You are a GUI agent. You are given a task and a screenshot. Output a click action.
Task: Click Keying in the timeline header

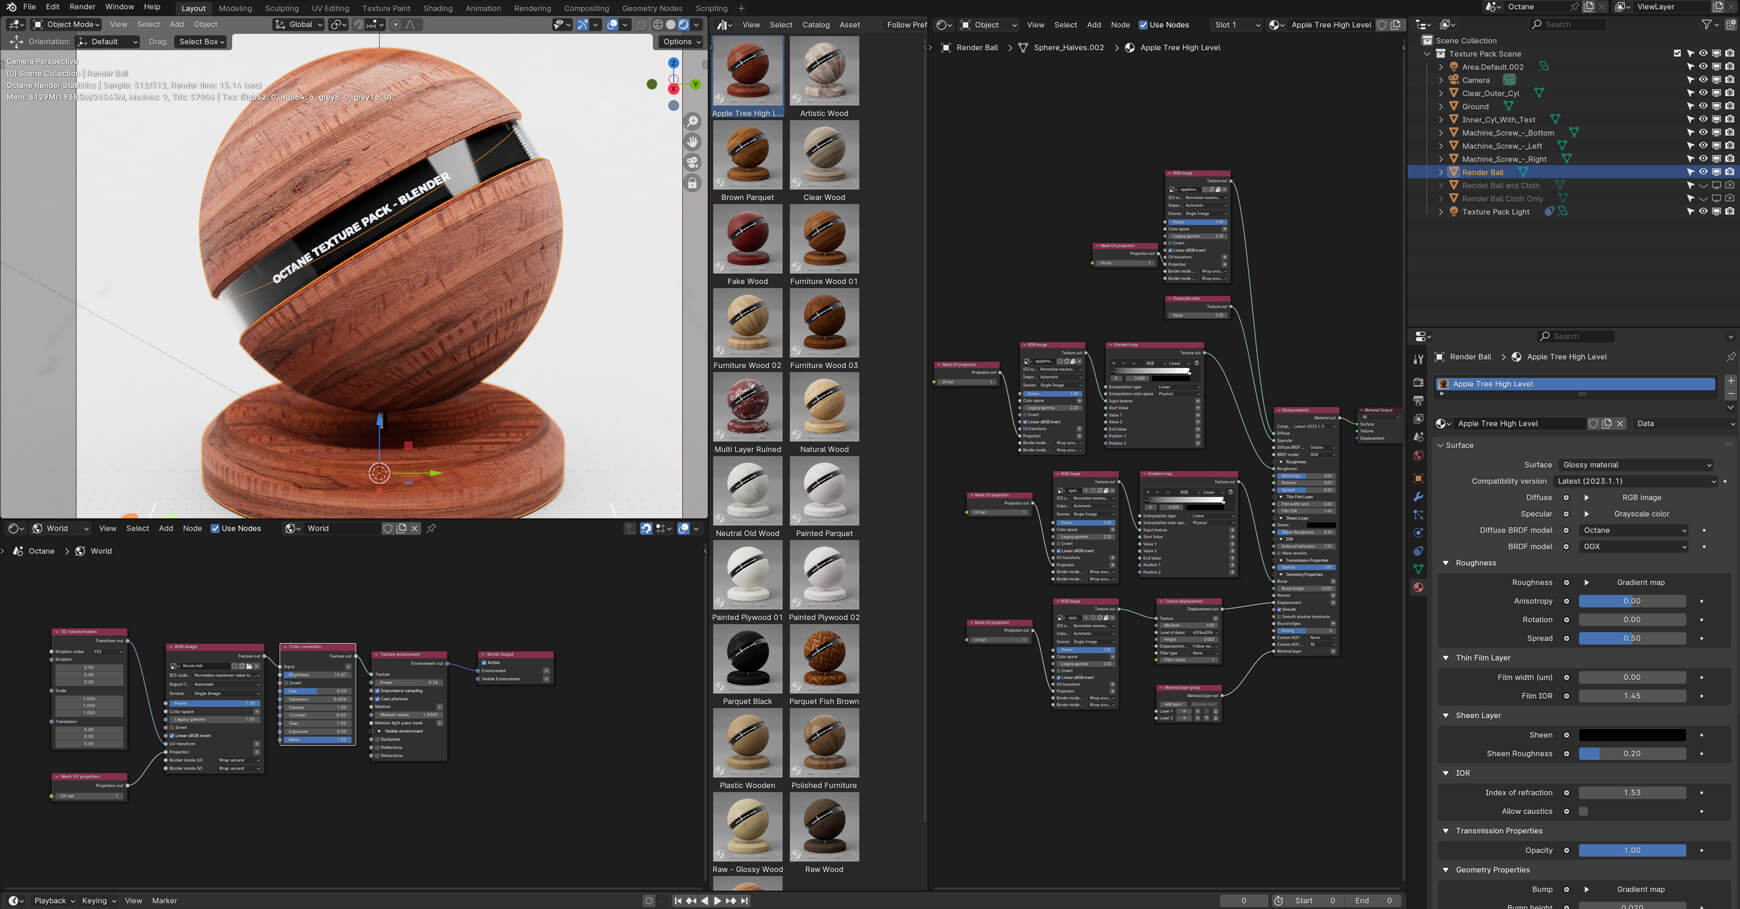point(98,901)
